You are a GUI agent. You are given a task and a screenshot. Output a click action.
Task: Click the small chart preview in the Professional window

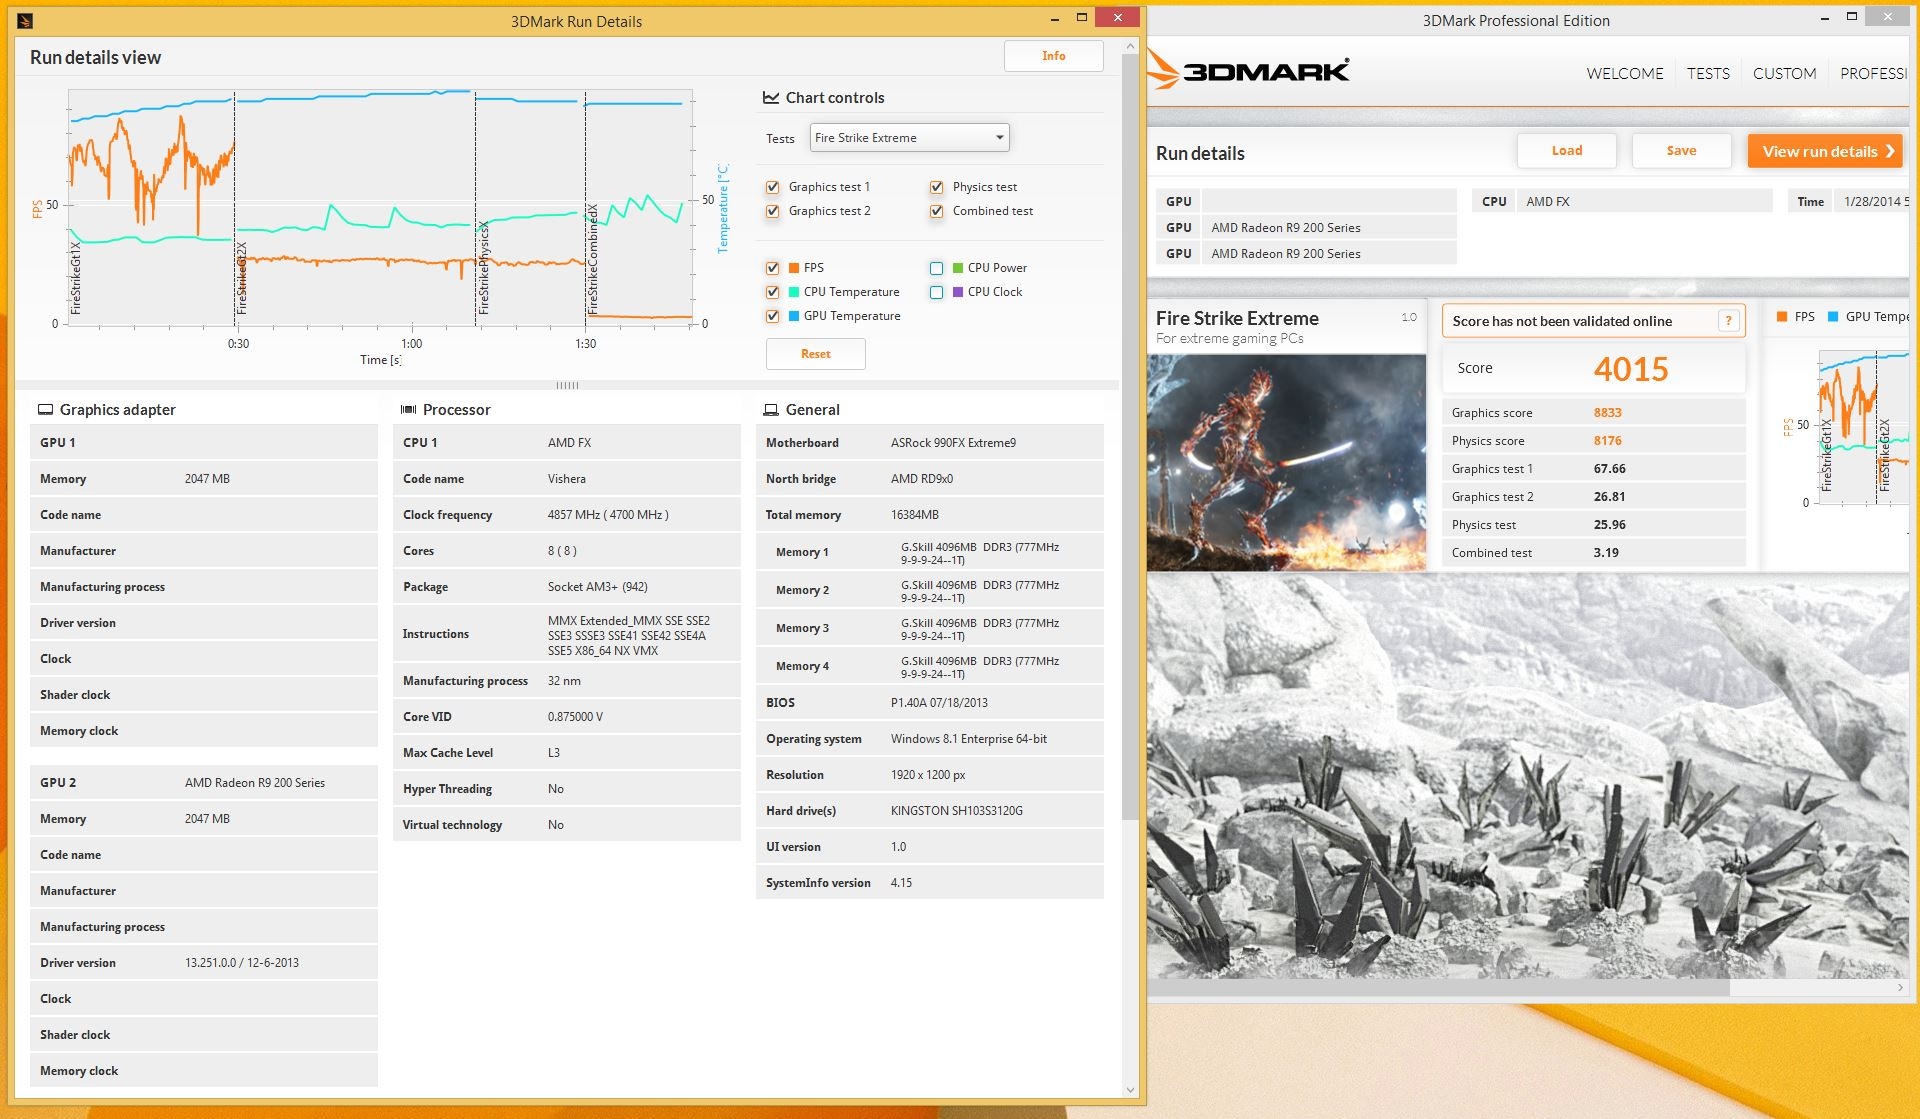click(1863, 428)
